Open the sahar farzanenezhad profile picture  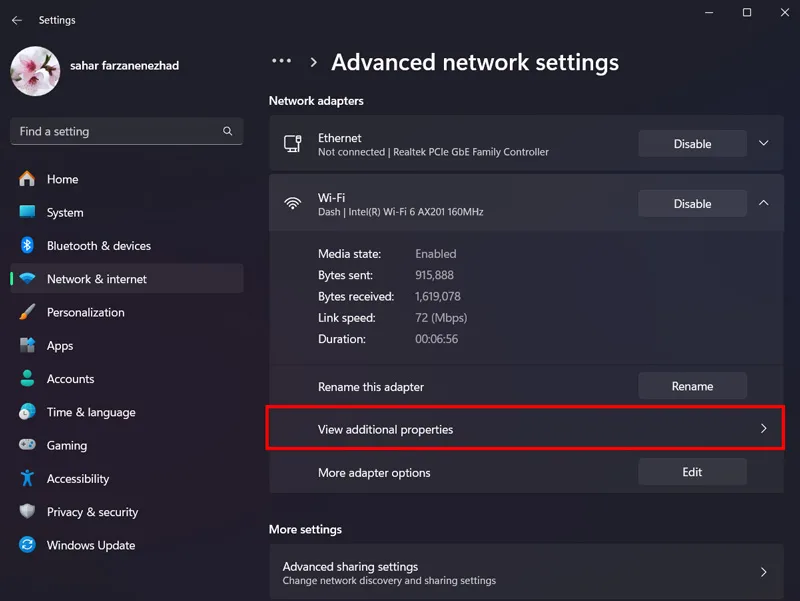35,71
